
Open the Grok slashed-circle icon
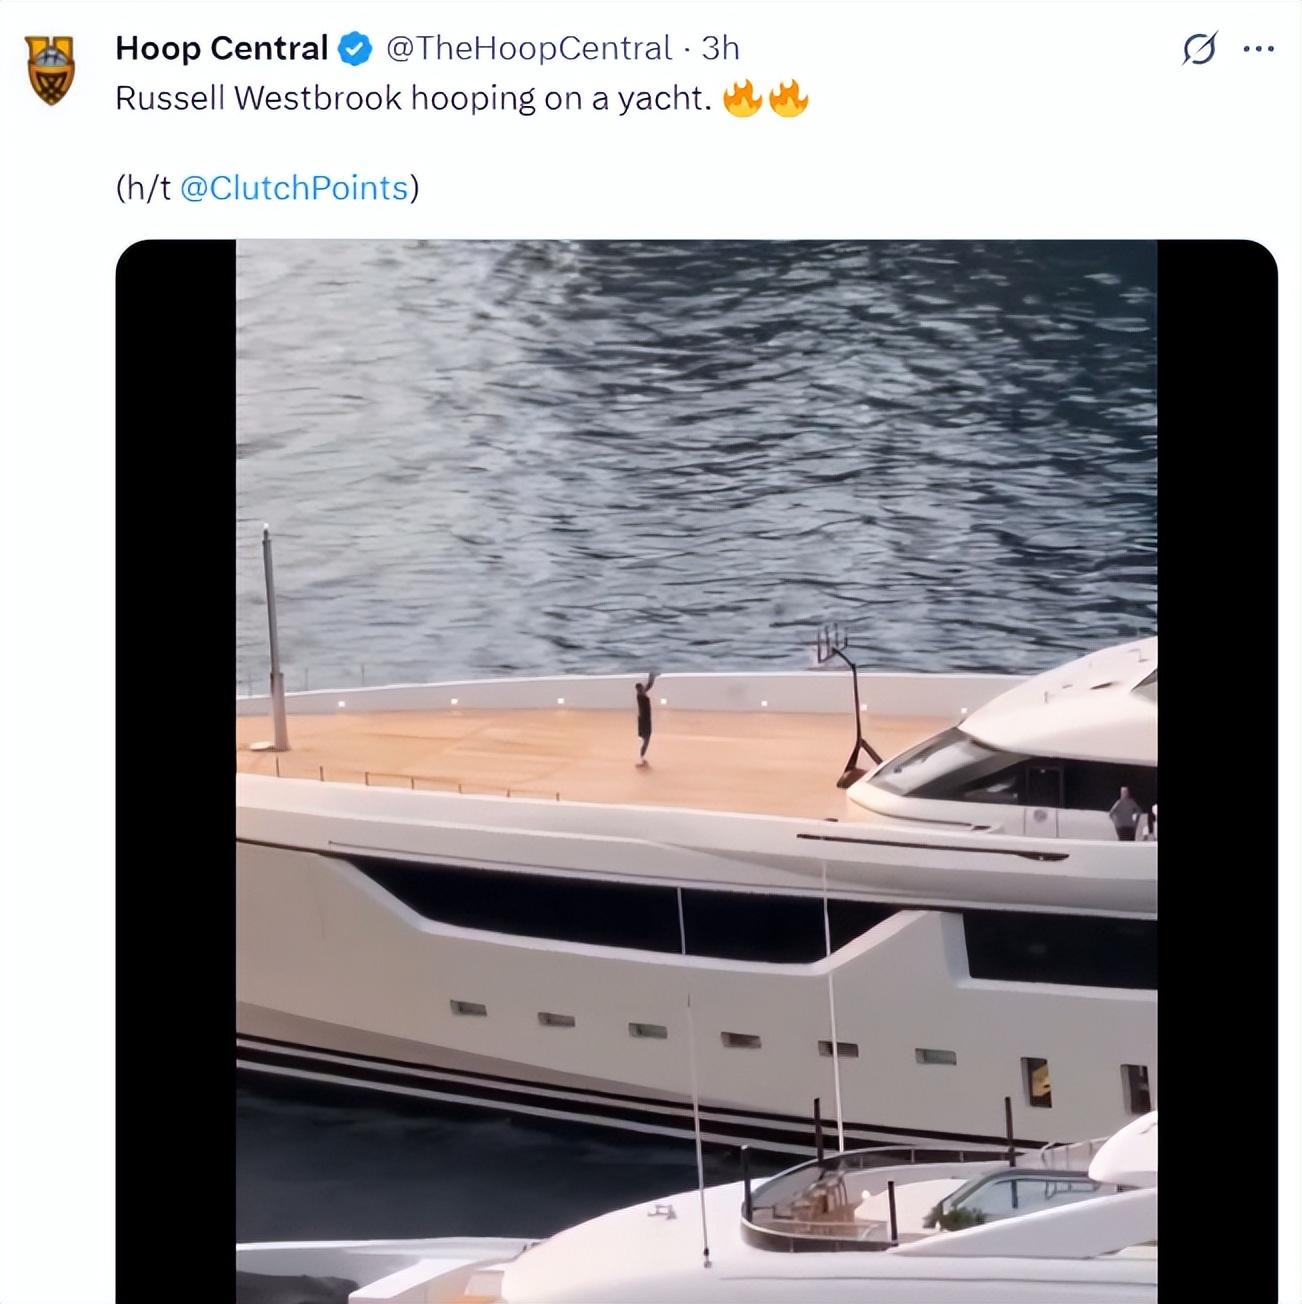click(x=1199, y=48)
